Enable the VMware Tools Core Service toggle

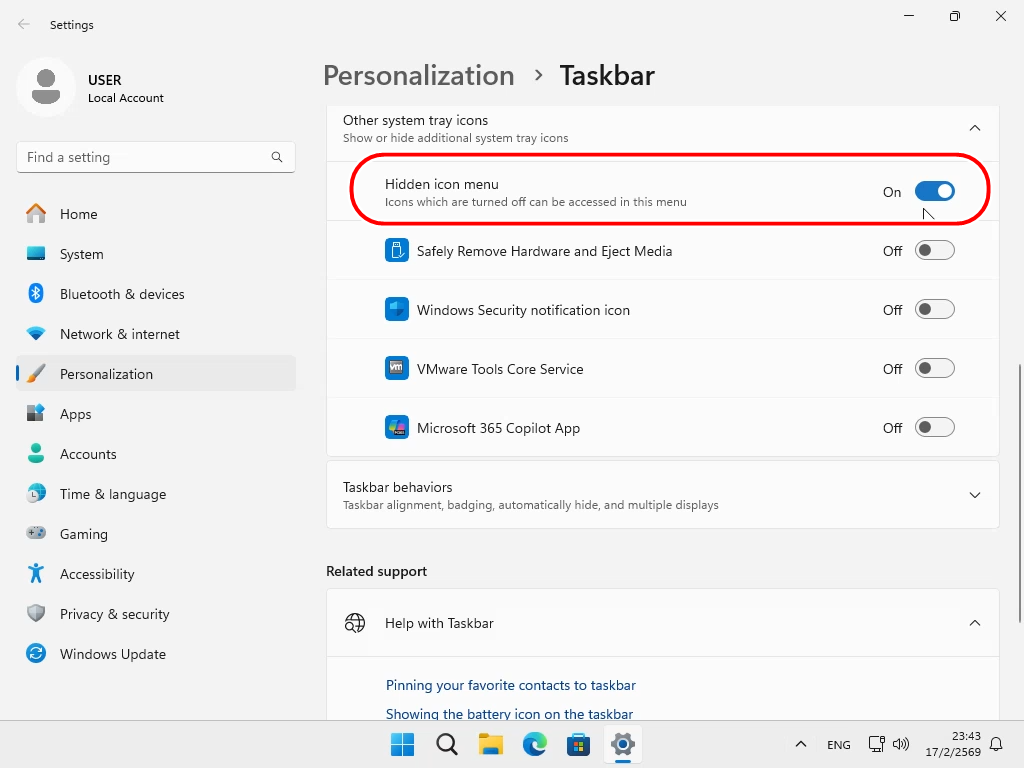934,369
